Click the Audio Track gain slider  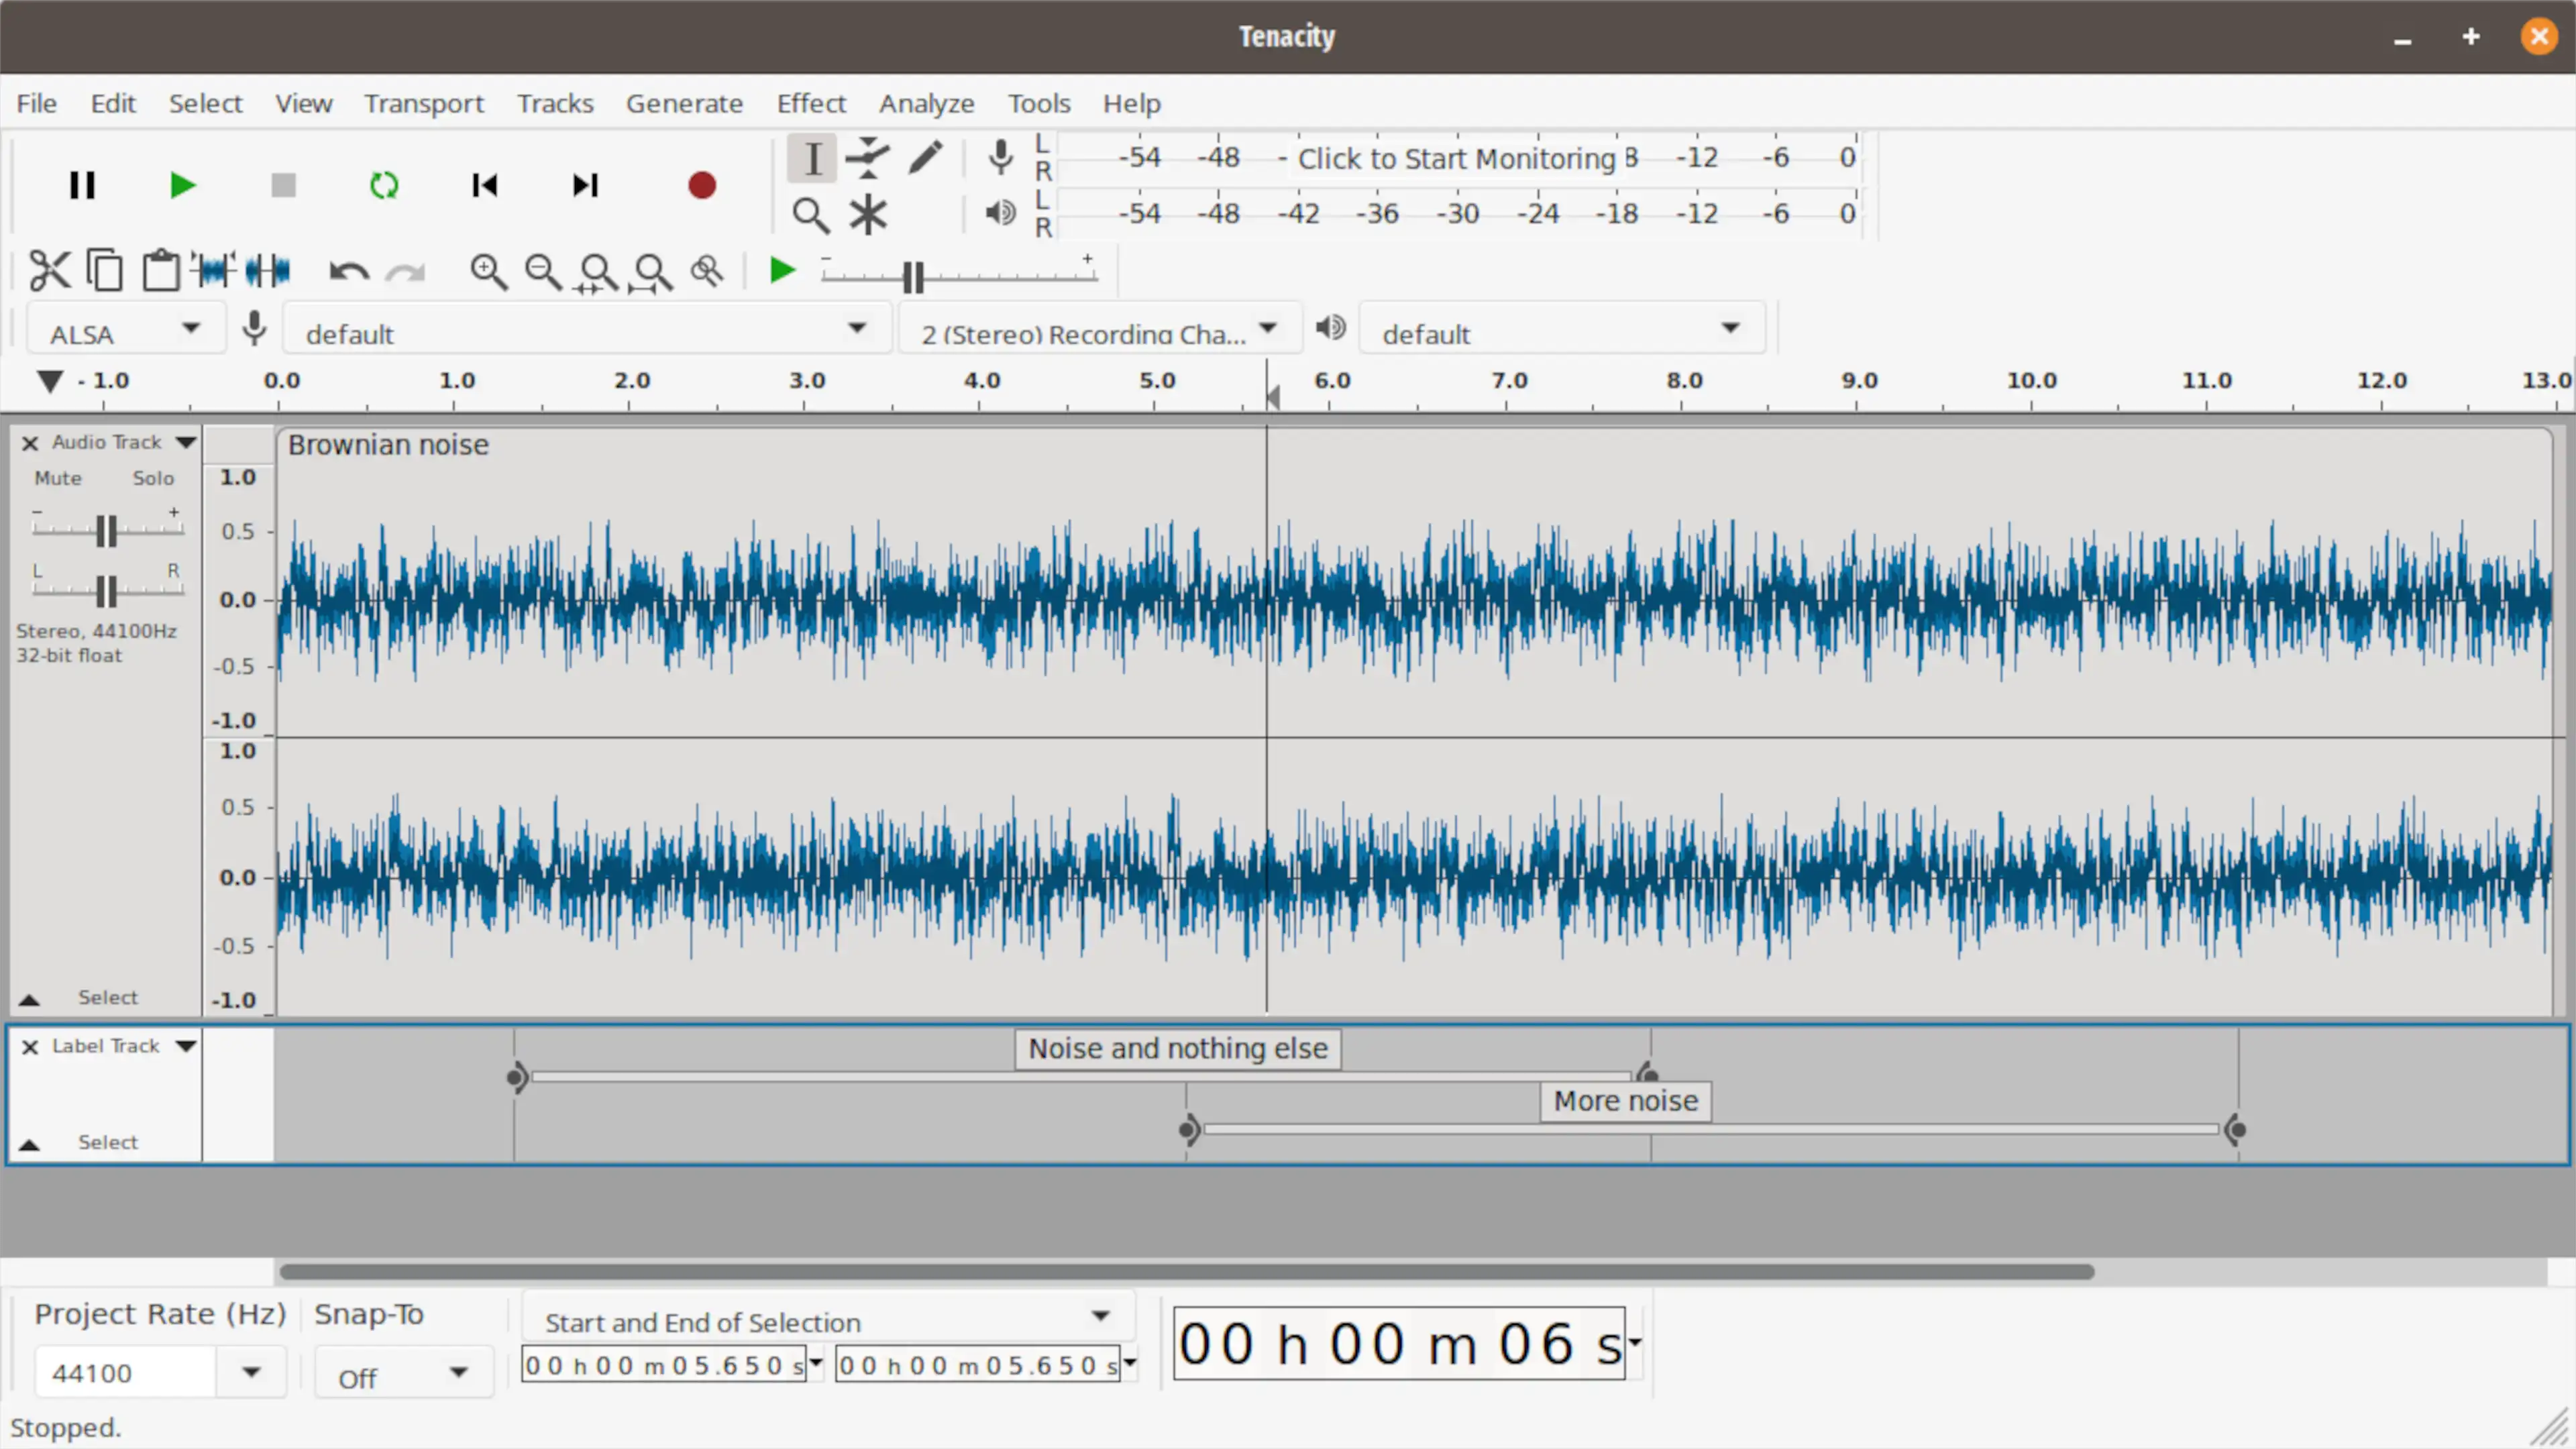click(x=107, y=530)
